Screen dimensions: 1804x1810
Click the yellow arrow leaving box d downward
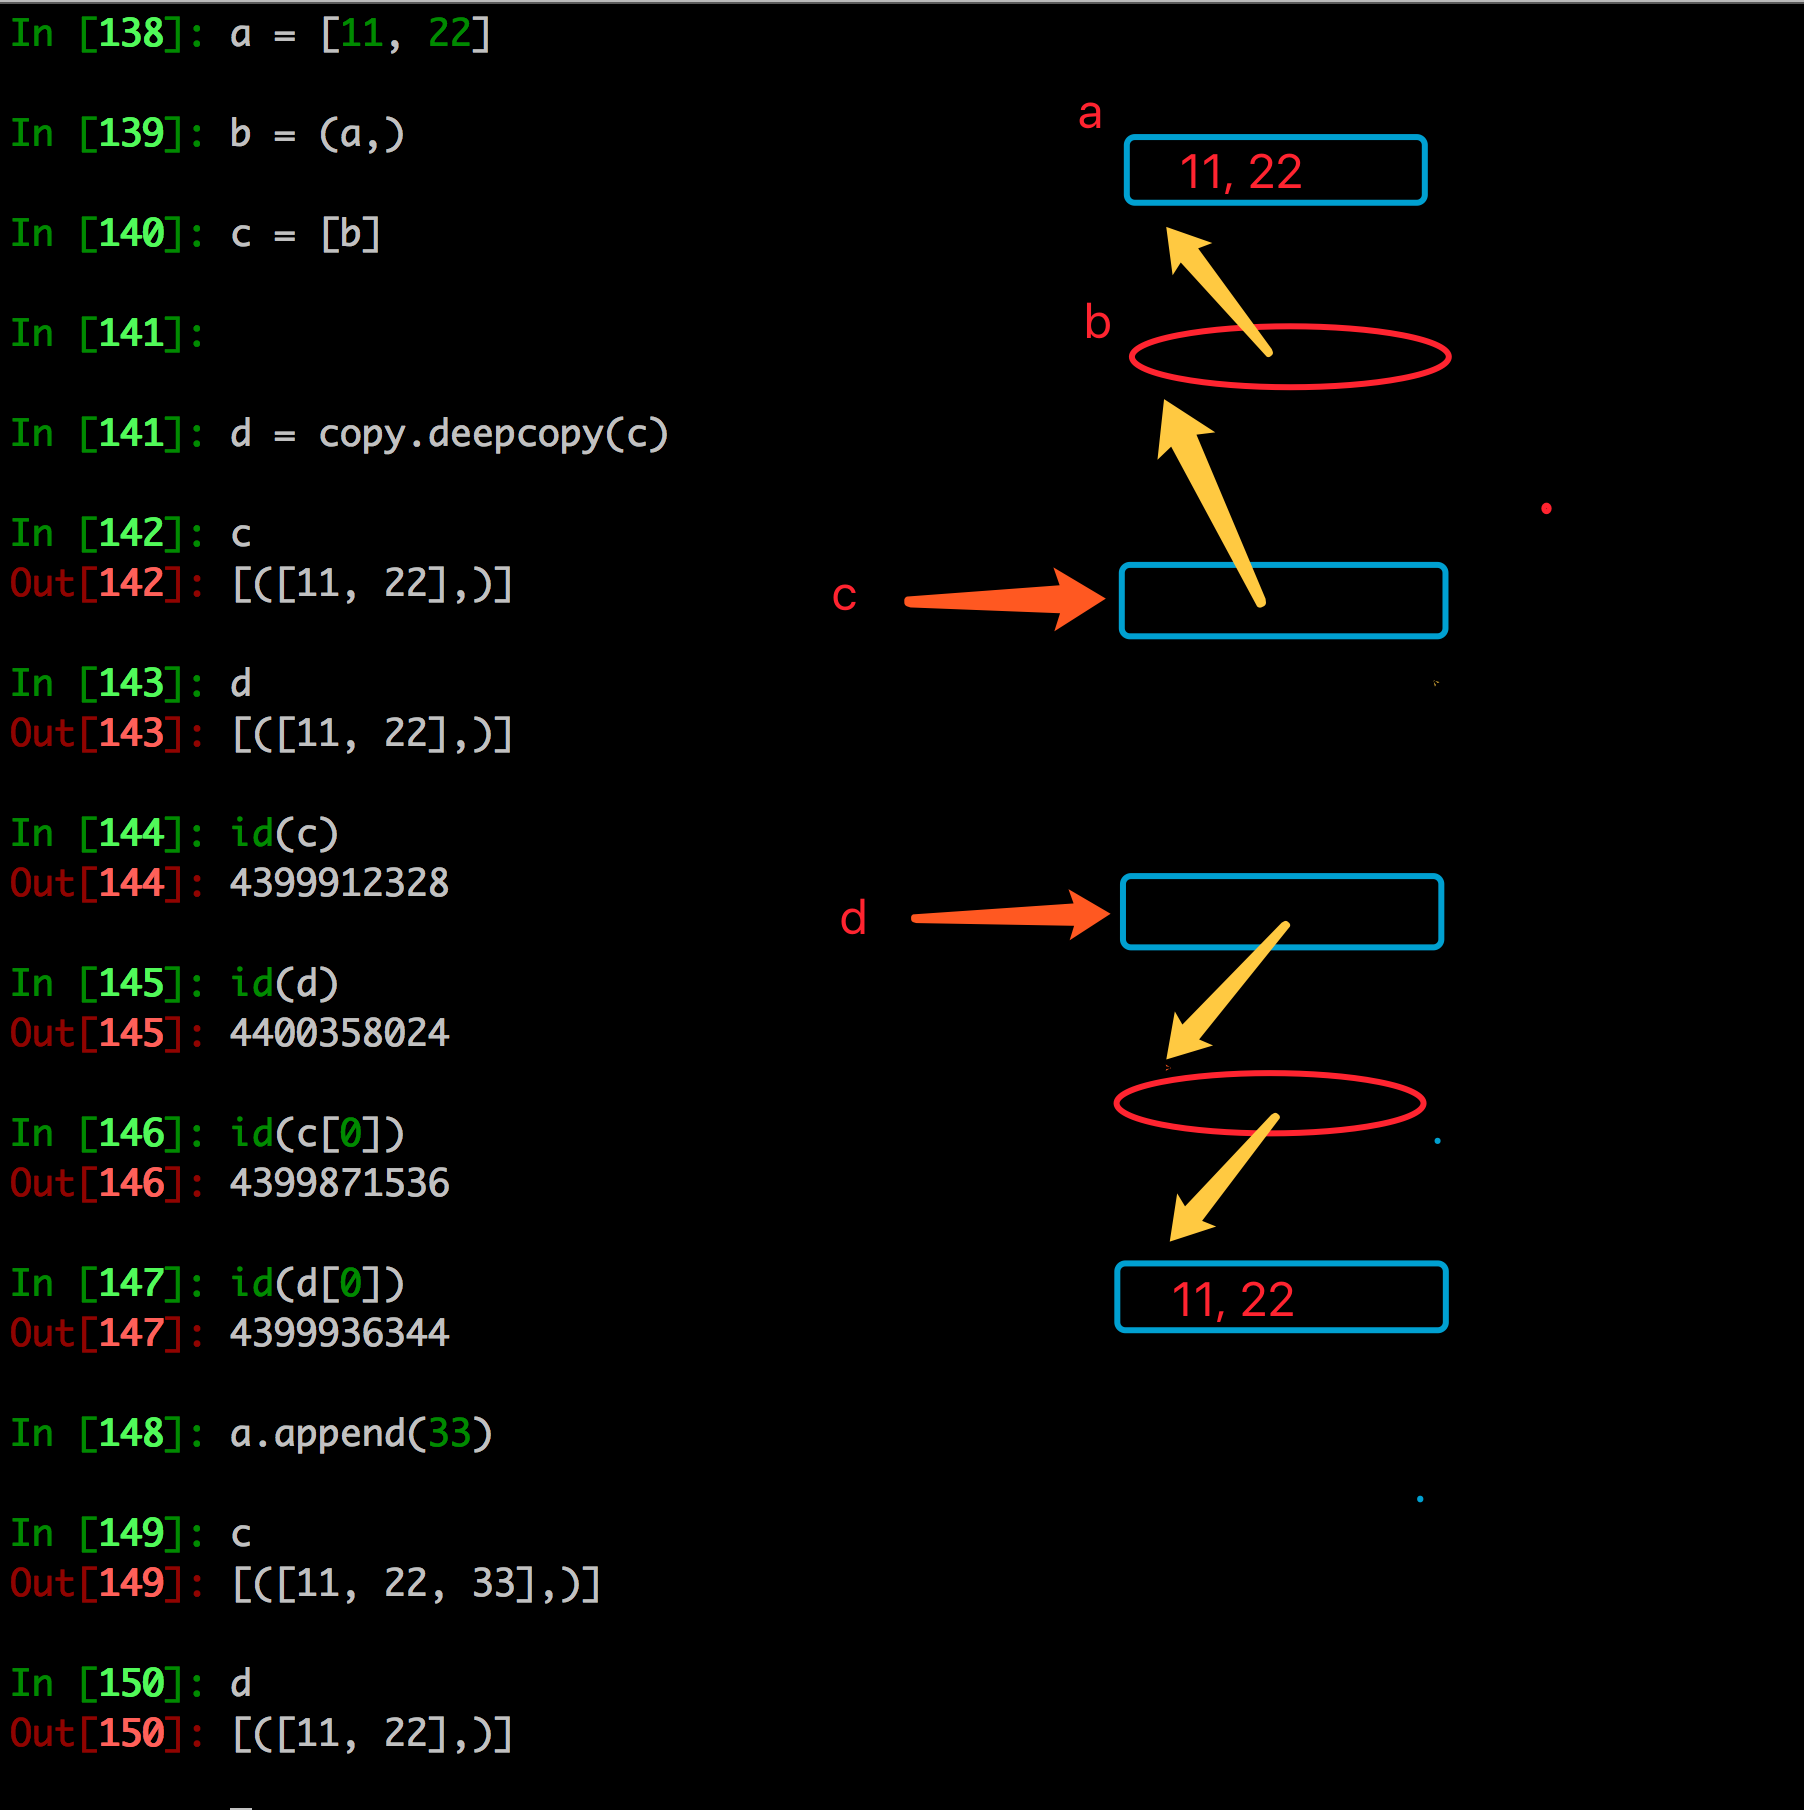click(x=1228, y=990)
